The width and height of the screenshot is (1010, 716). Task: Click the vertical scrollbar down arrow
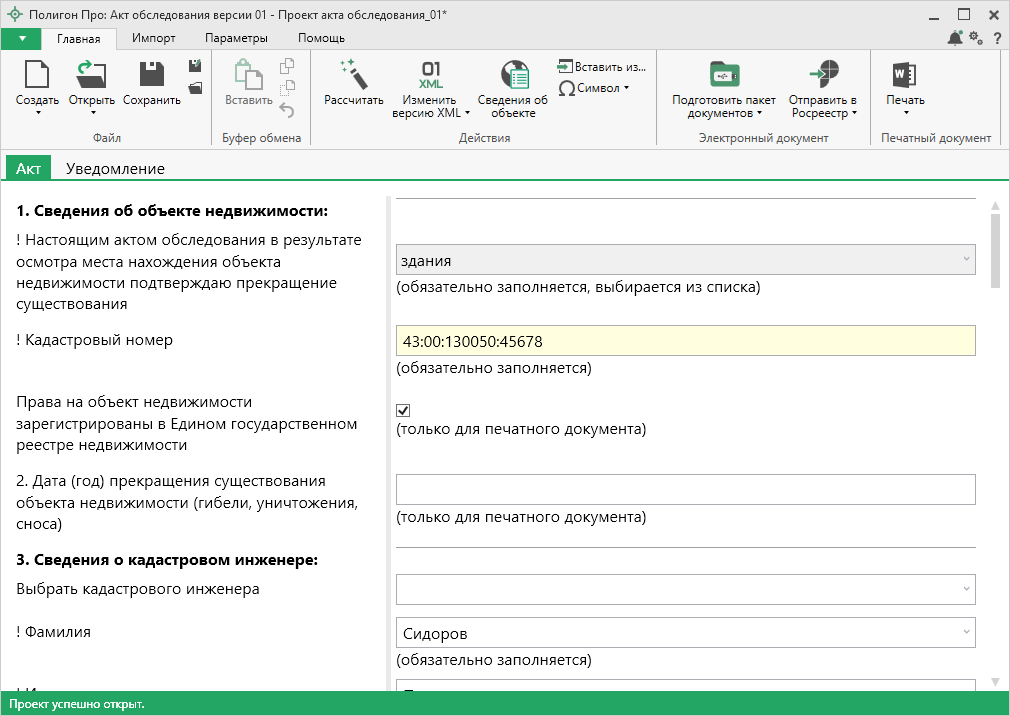pos(994,682)
